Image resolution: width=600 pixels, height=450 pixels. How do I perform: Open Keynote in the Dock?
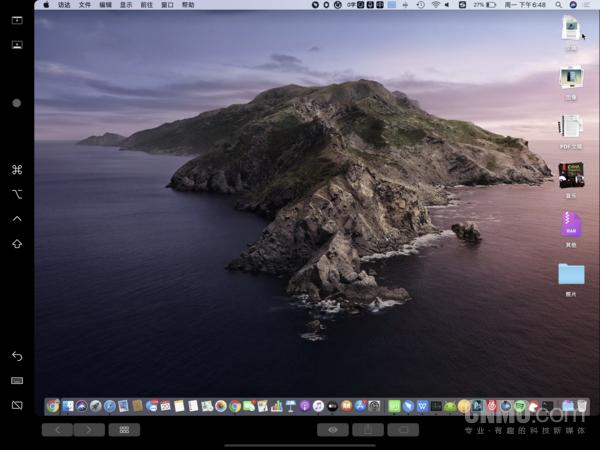click(x=290, y=406)
